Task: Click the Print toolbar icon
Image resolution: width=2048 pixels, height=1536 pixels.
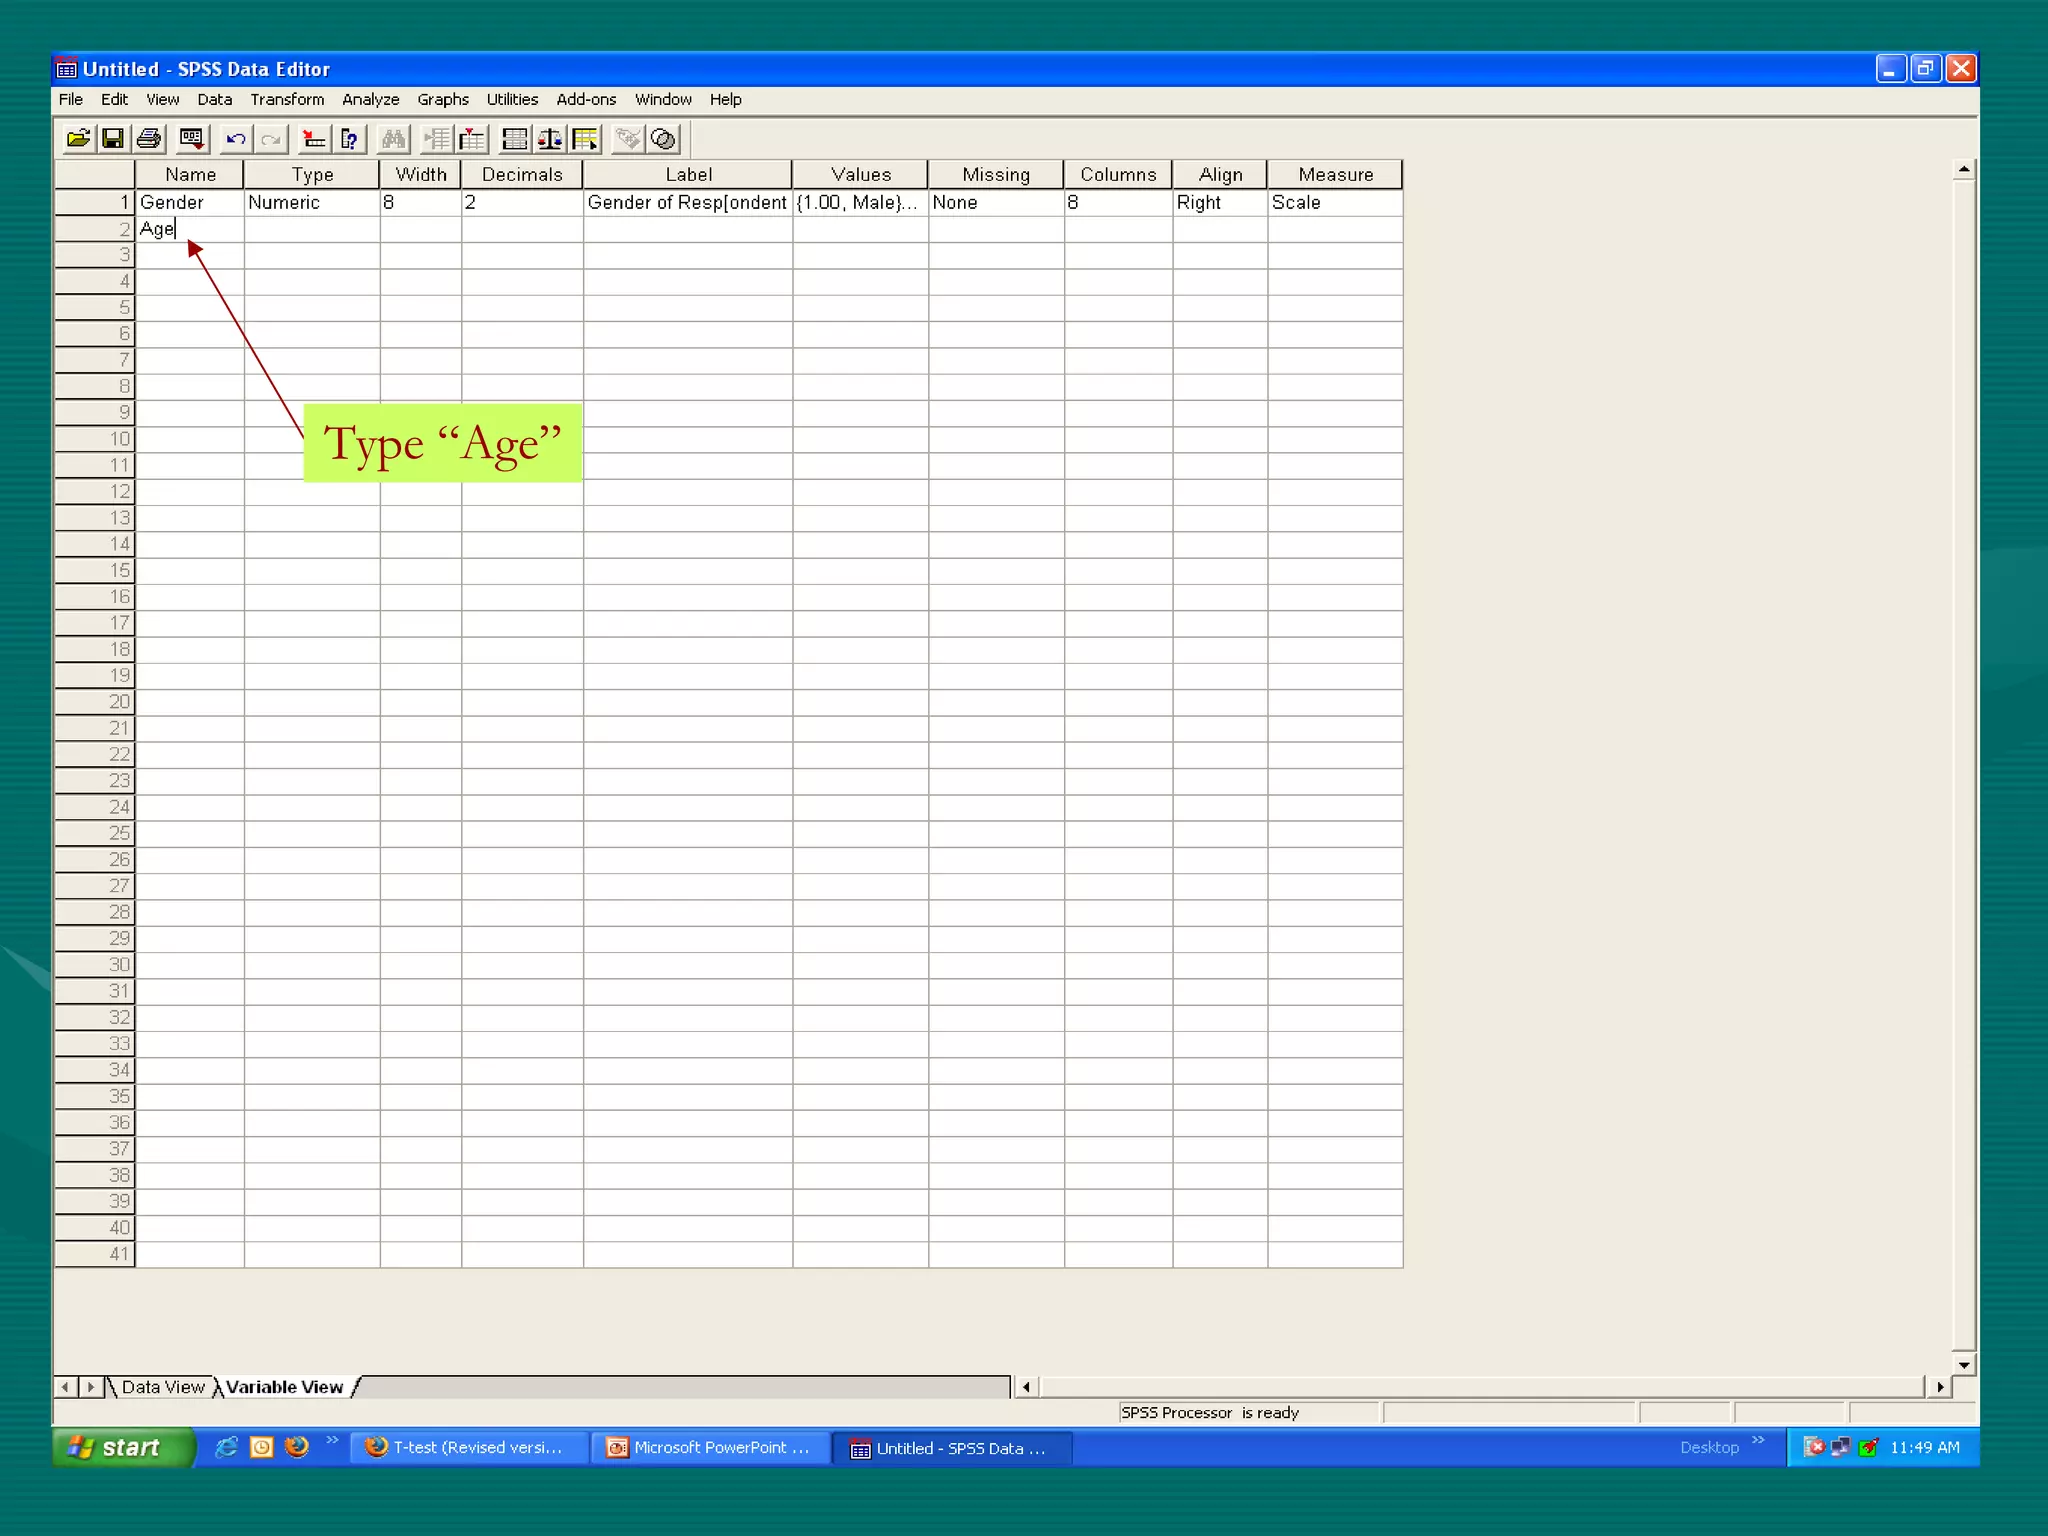Action: pos(149,139)
